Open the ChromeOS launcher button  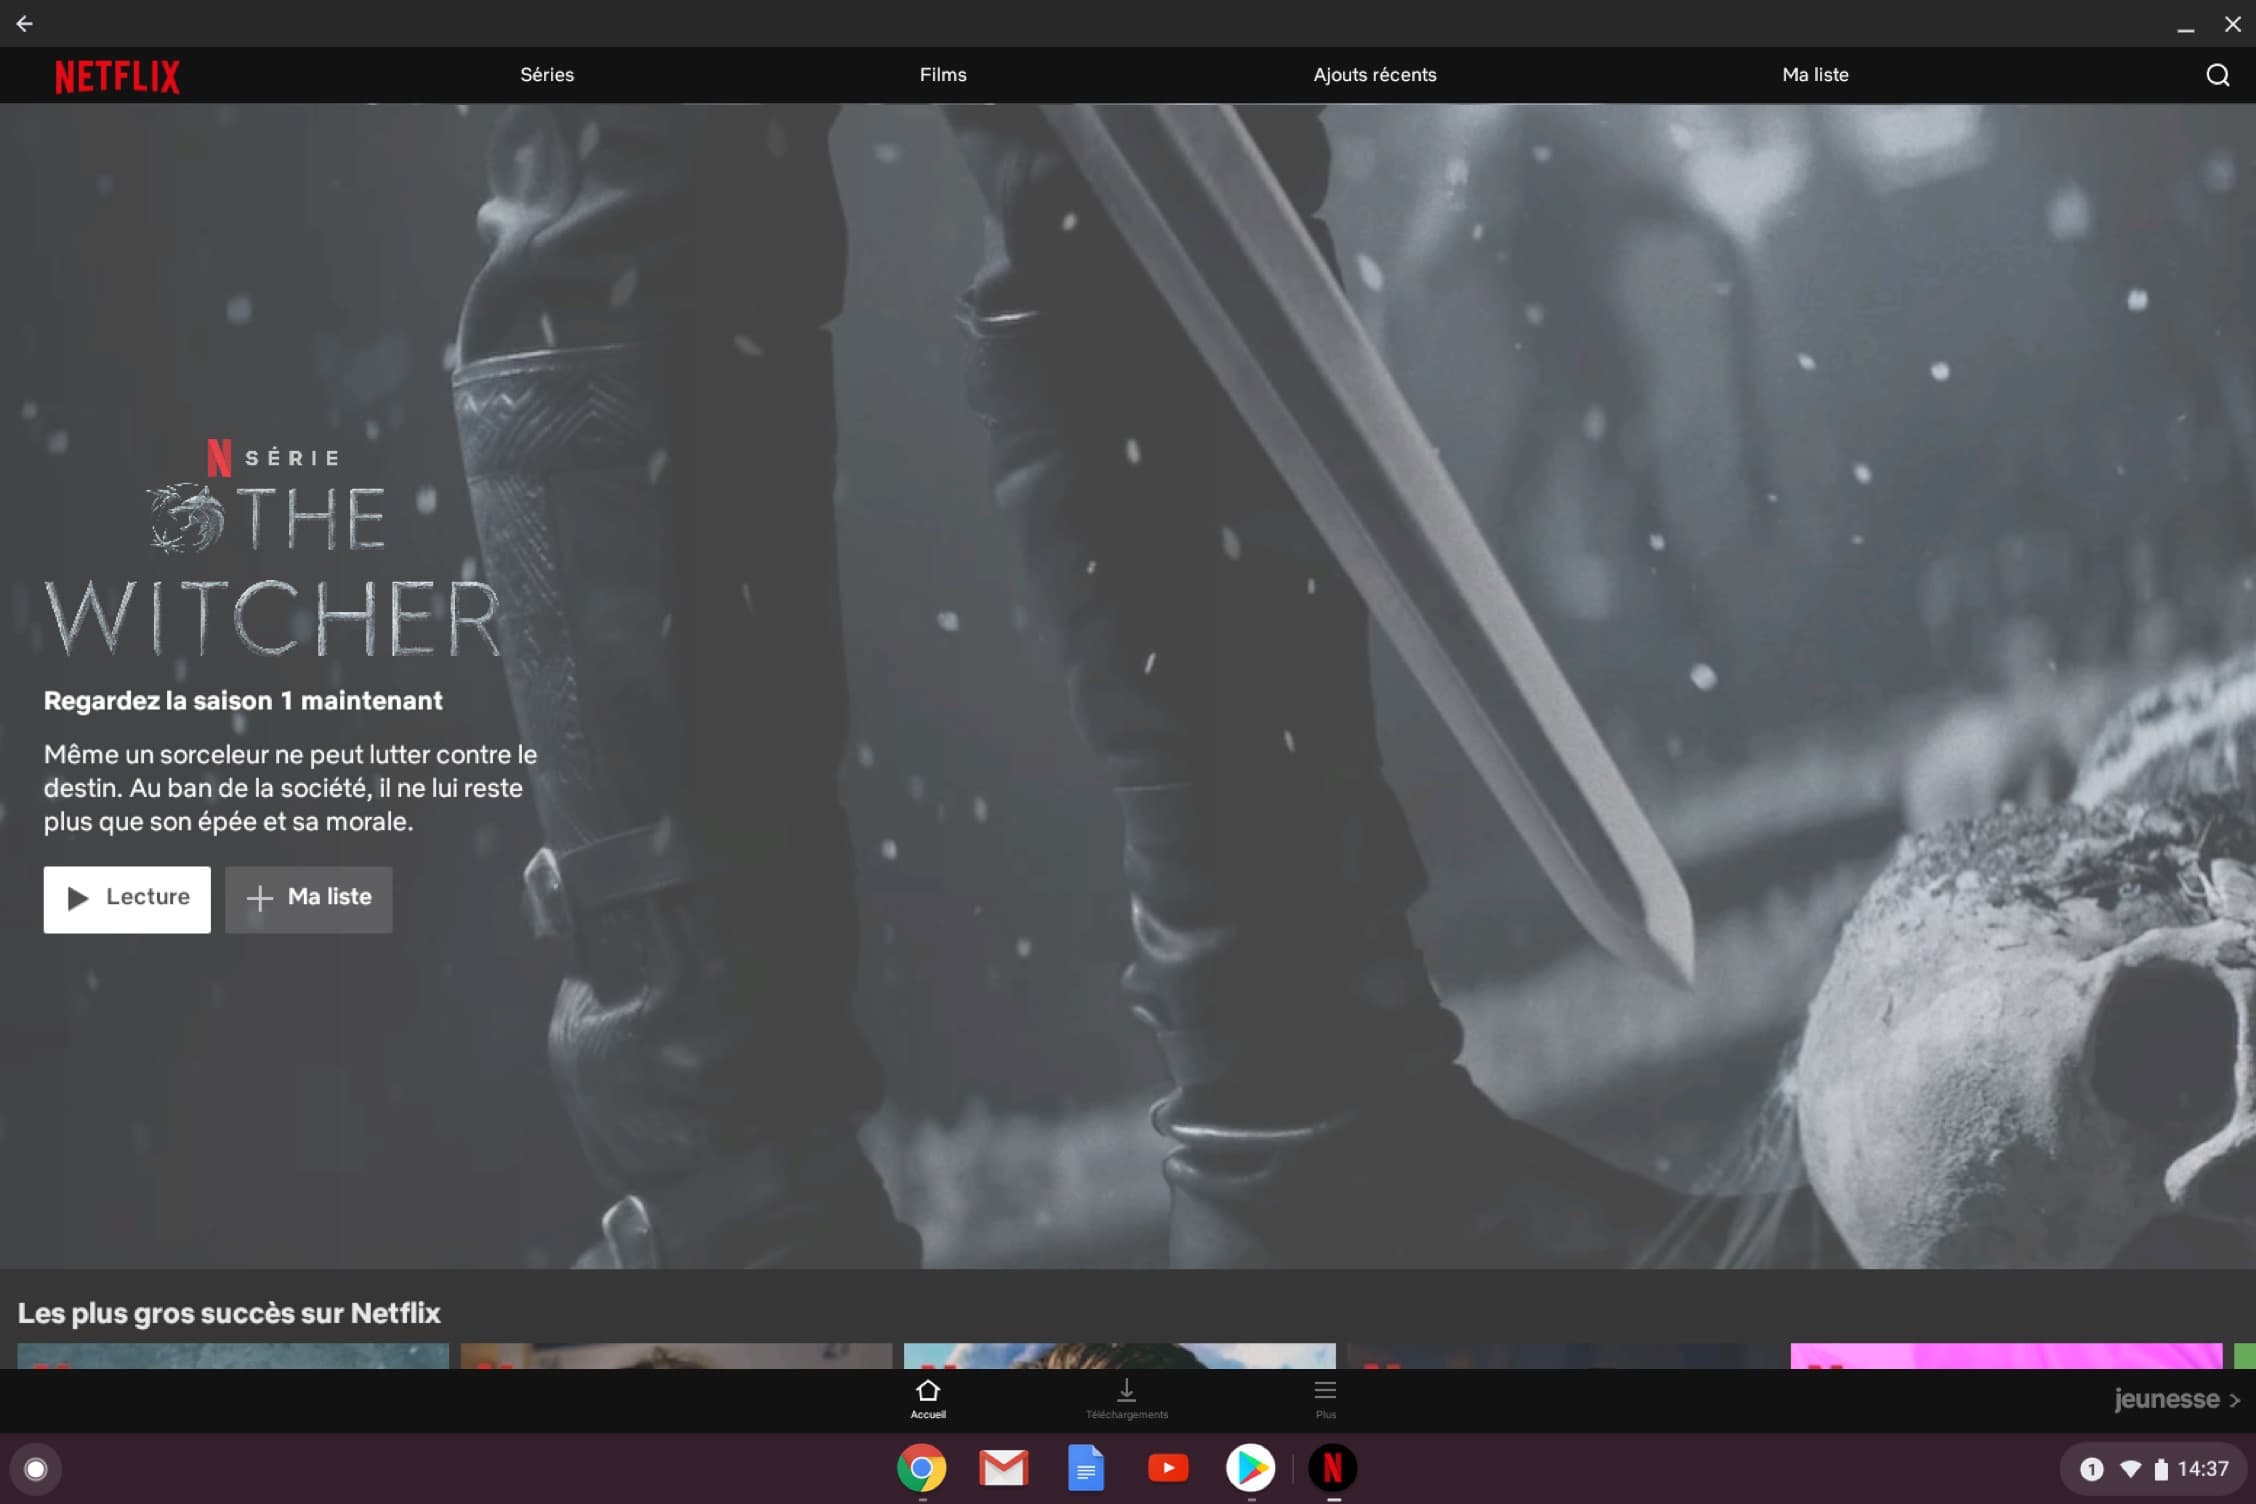click(36, 1469)
